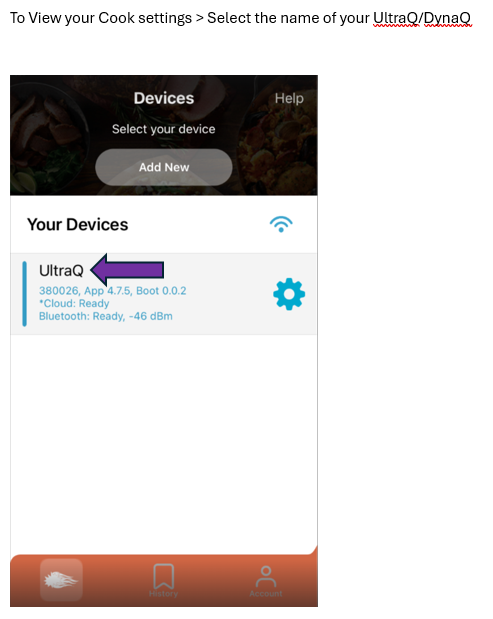Tap the Account person icon

(x=266, y=576)
